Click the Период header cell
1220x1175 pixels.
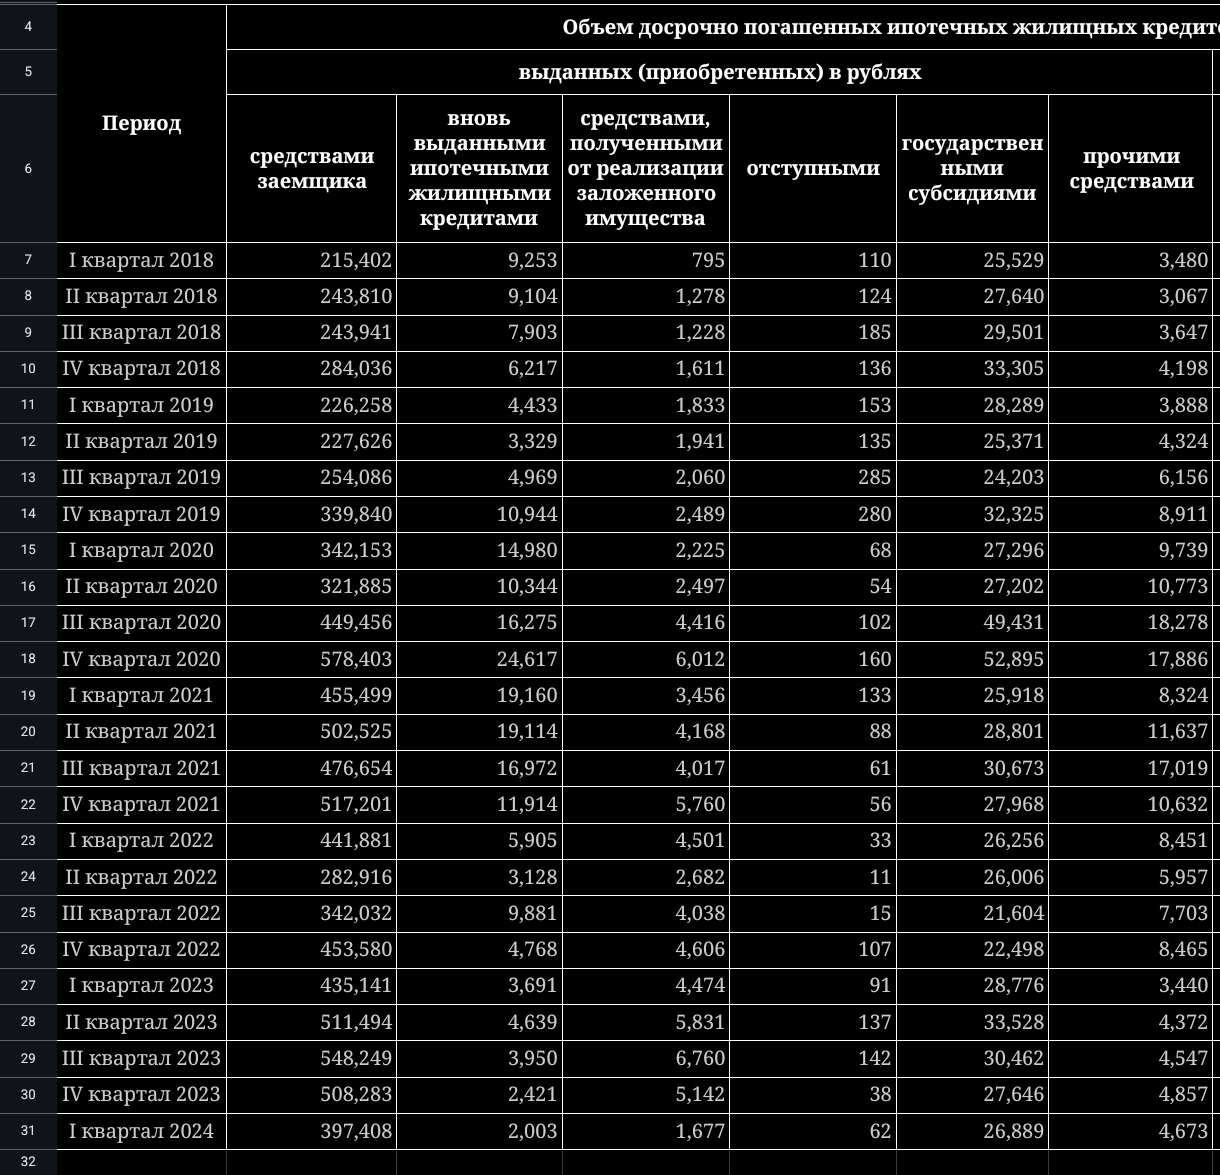tap(142, 123)
